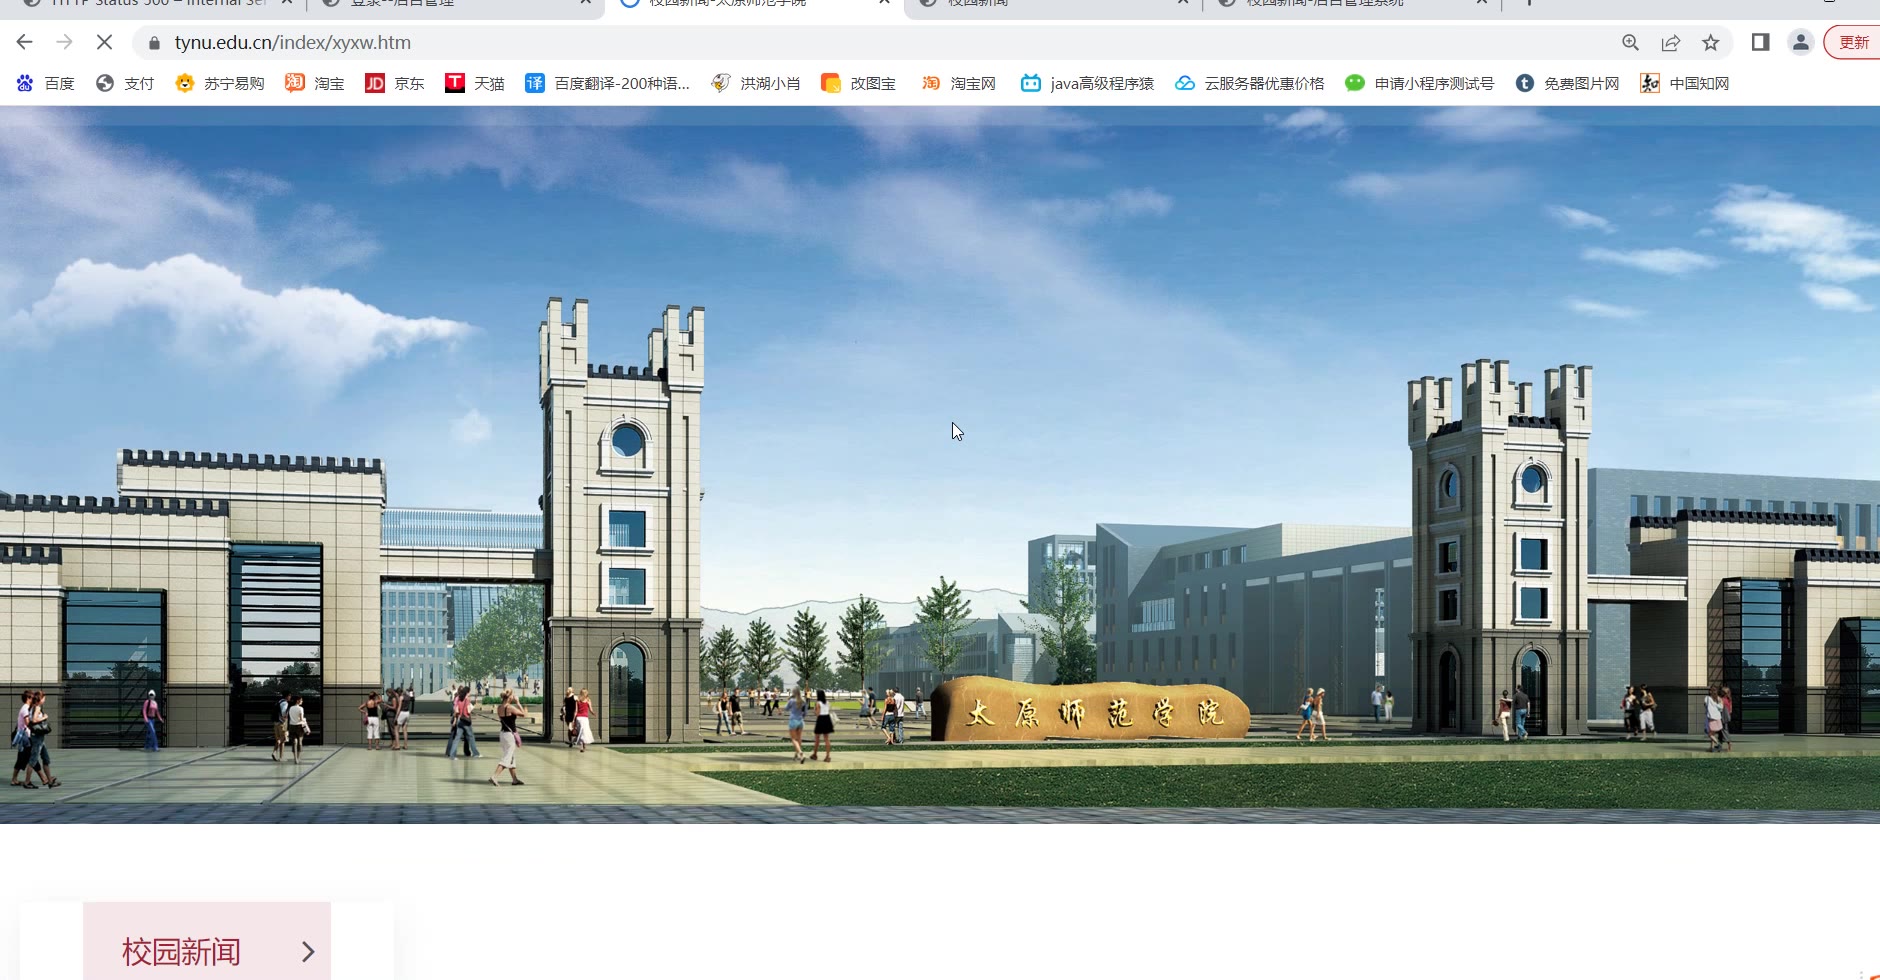Viewport: 1880px width, 980px height.
Task: Open the 中国知网 bookmark
Action: tap(1685, 83)
